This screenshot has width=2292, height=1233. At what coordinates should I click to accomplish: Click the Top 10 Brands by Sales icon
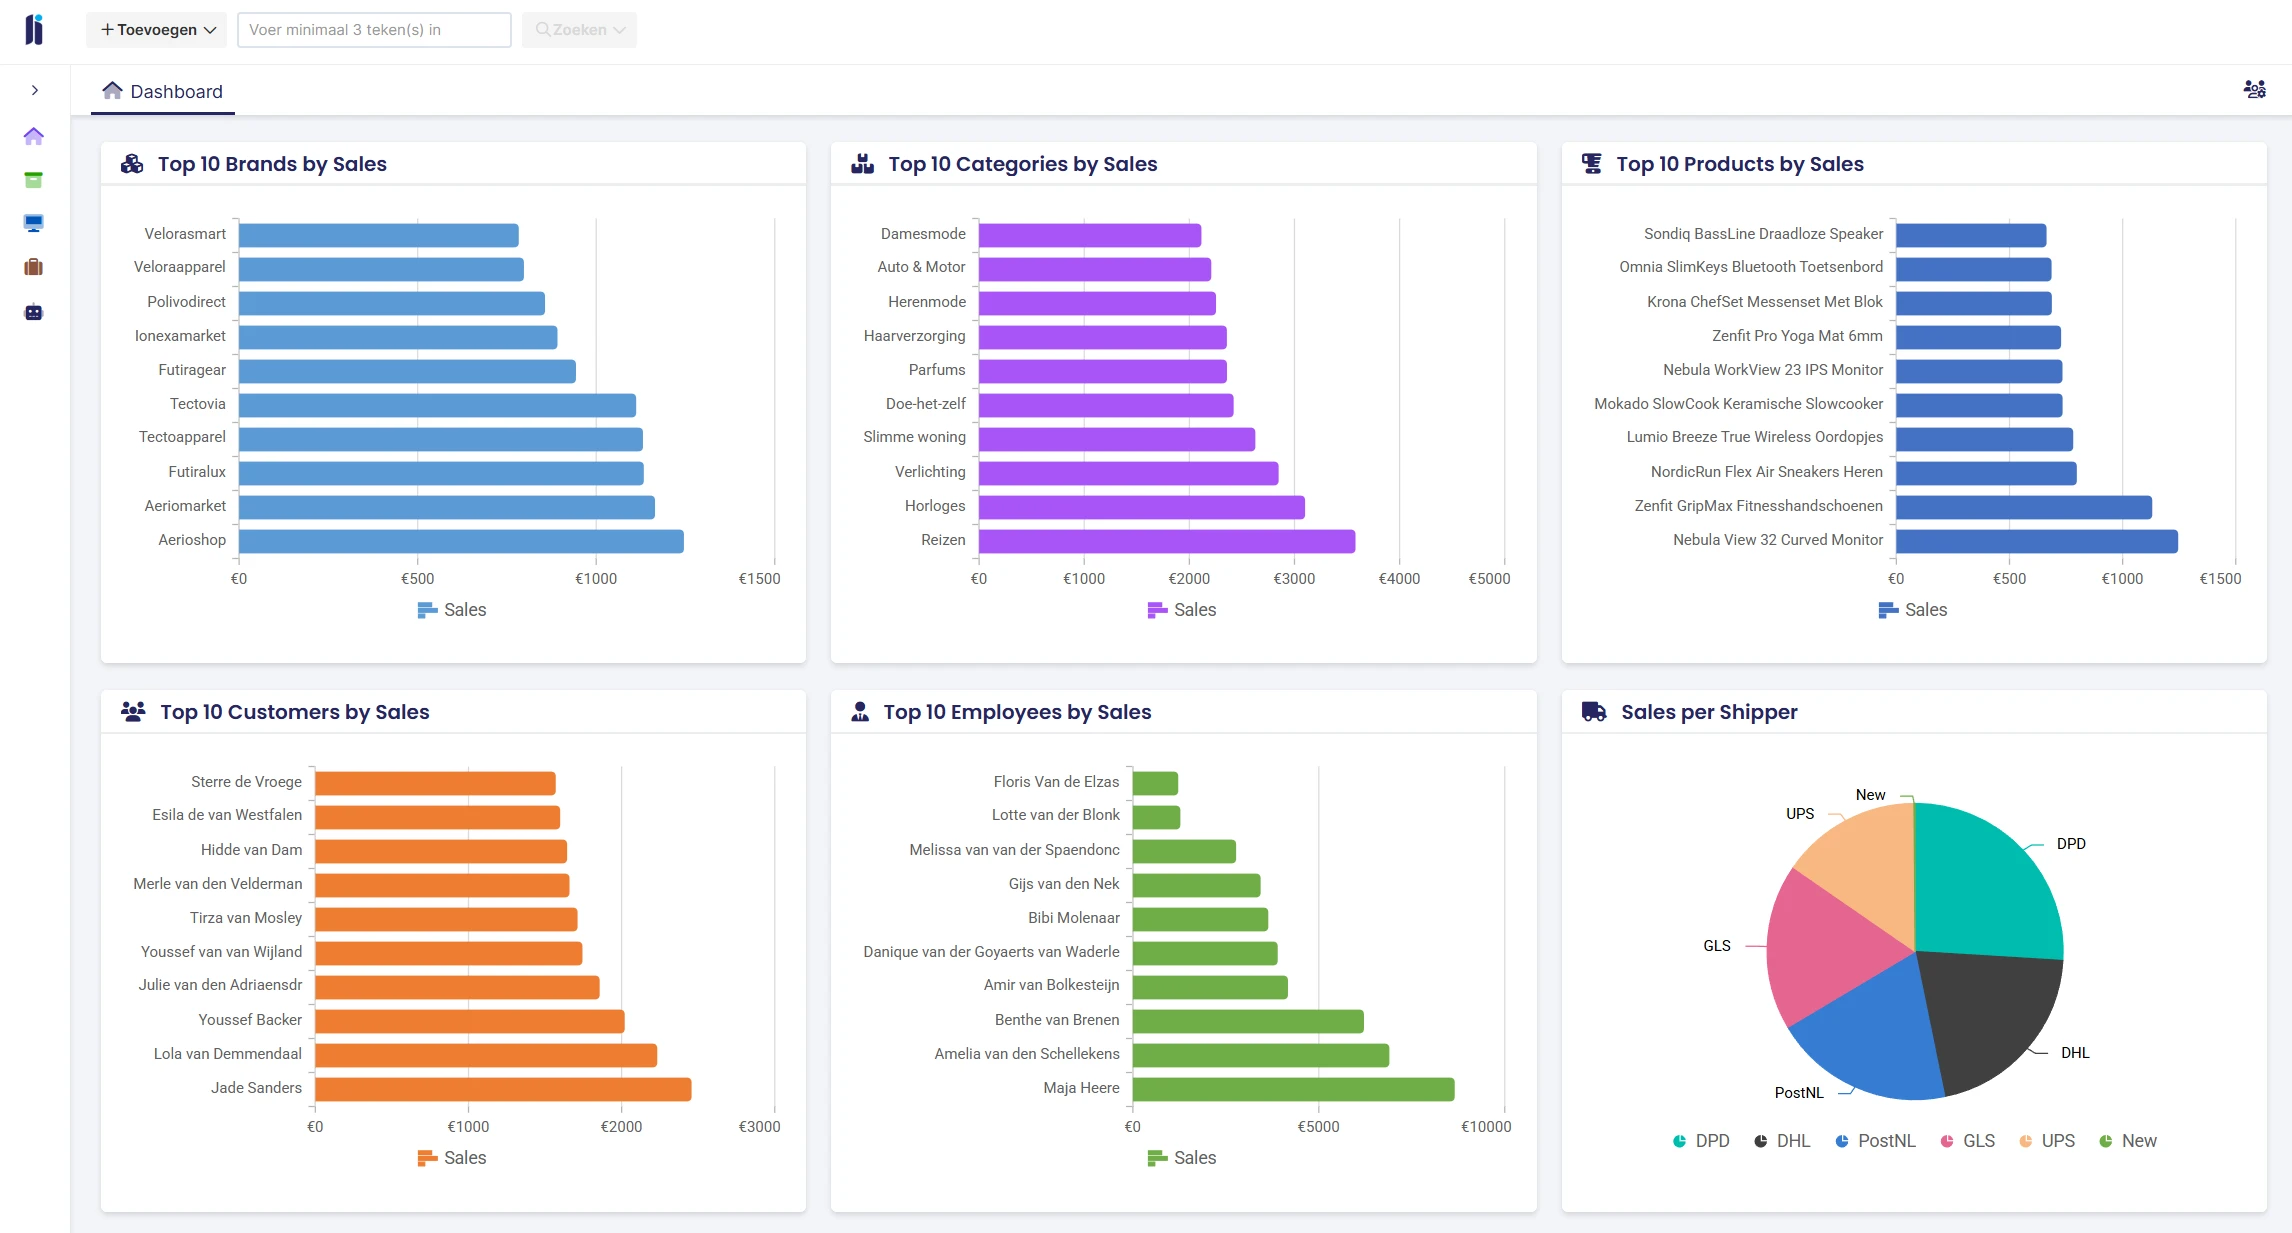pos(132,164)
